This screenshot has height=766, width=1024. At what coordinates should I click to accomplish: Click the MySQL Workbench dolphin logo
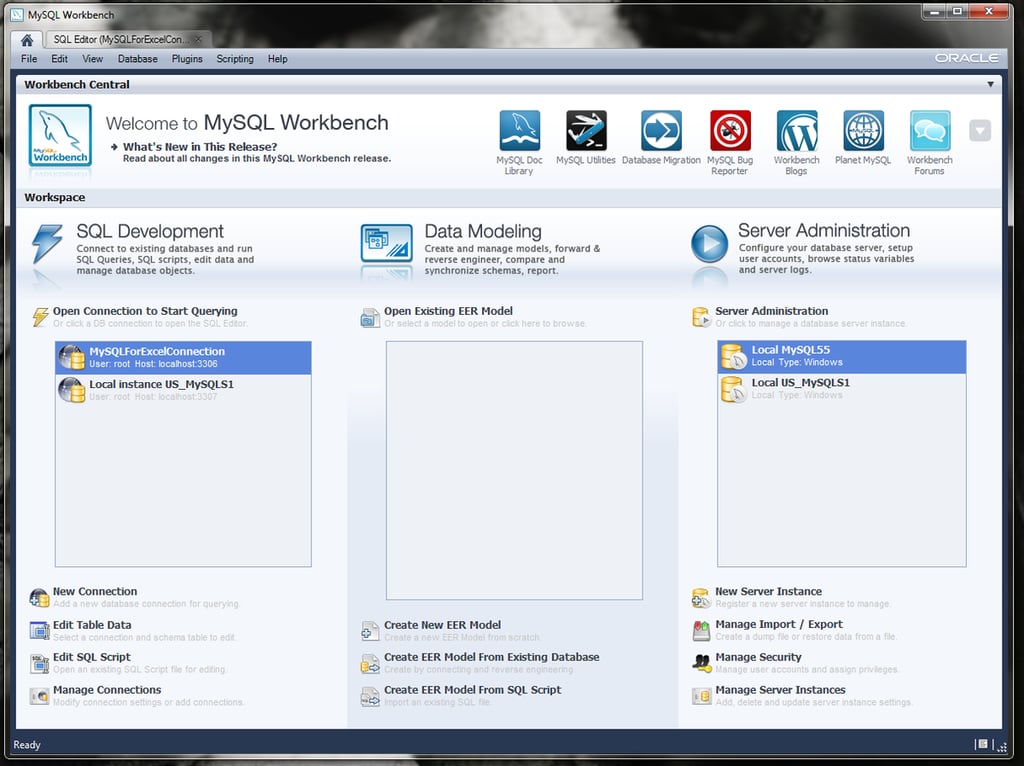pos(60,135)
